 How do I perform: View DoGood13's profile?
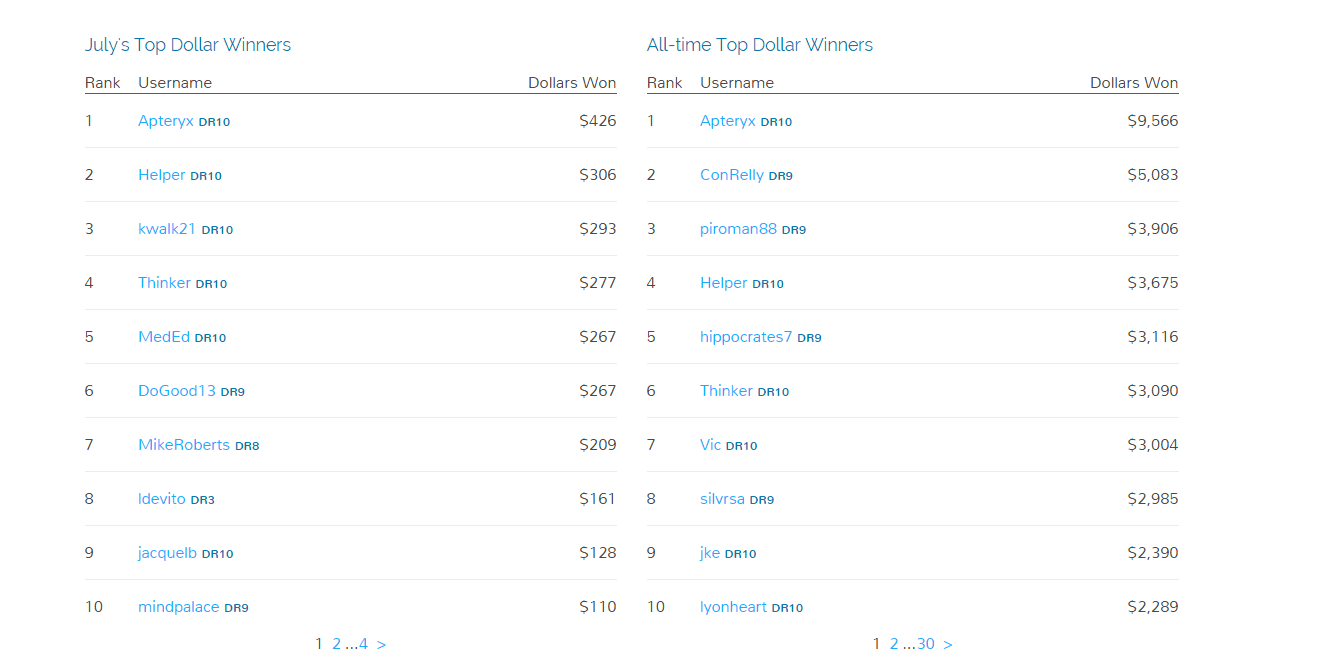tap(177, 391)
